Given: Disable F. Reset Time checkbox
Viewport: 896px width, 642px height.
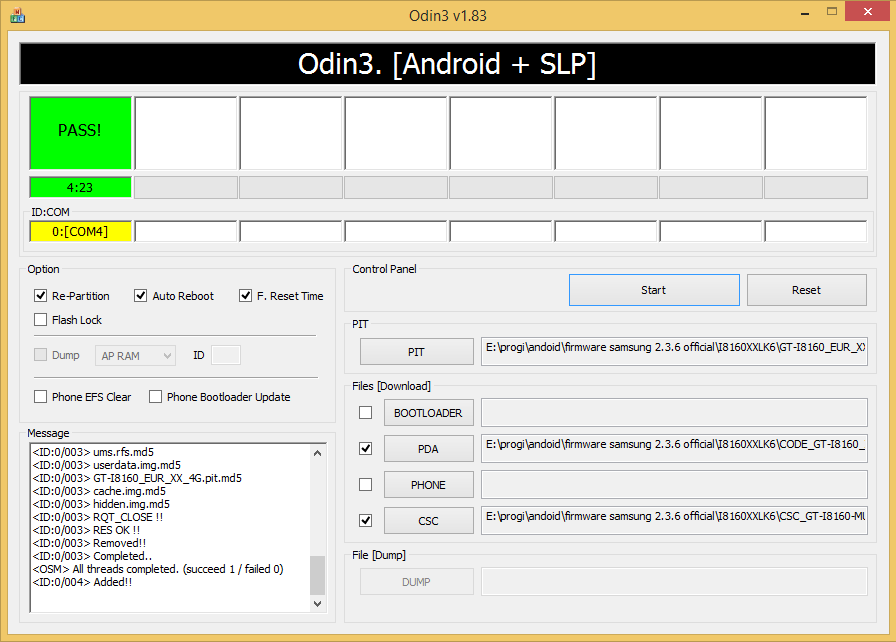Looking at the screenshot, I should point(246,296).
